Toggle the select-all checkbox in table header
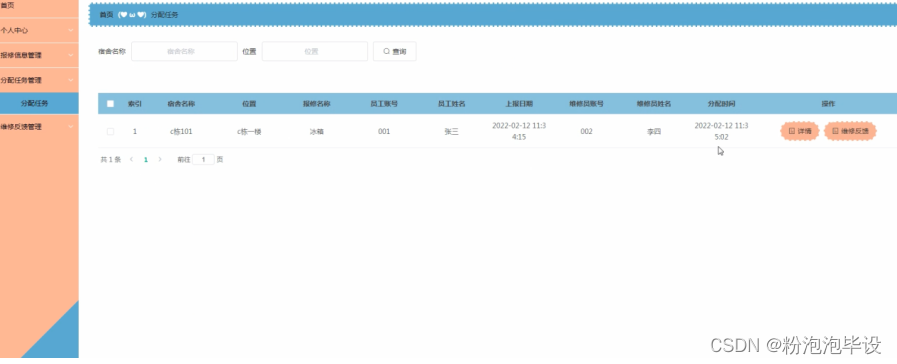This screenshot has height=364, width=897. coord(110,104)
